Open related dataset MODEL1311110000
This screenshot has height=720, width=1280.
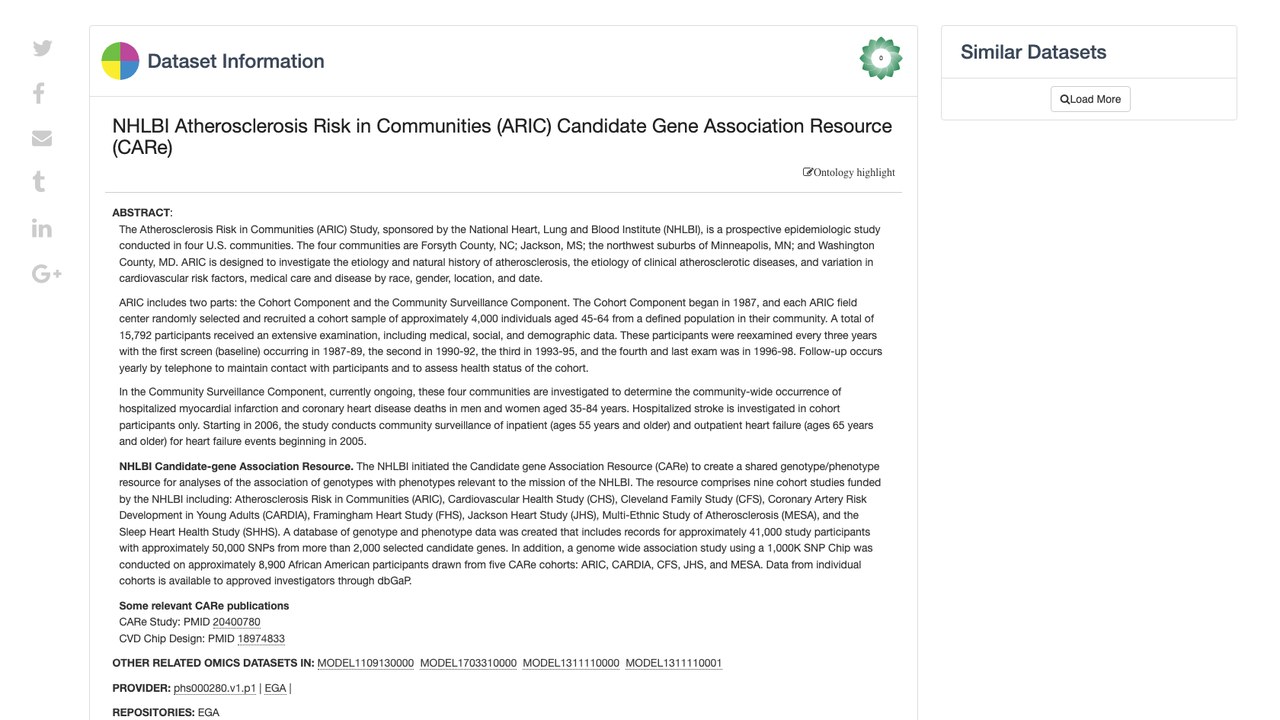click(x=571, y=663)
